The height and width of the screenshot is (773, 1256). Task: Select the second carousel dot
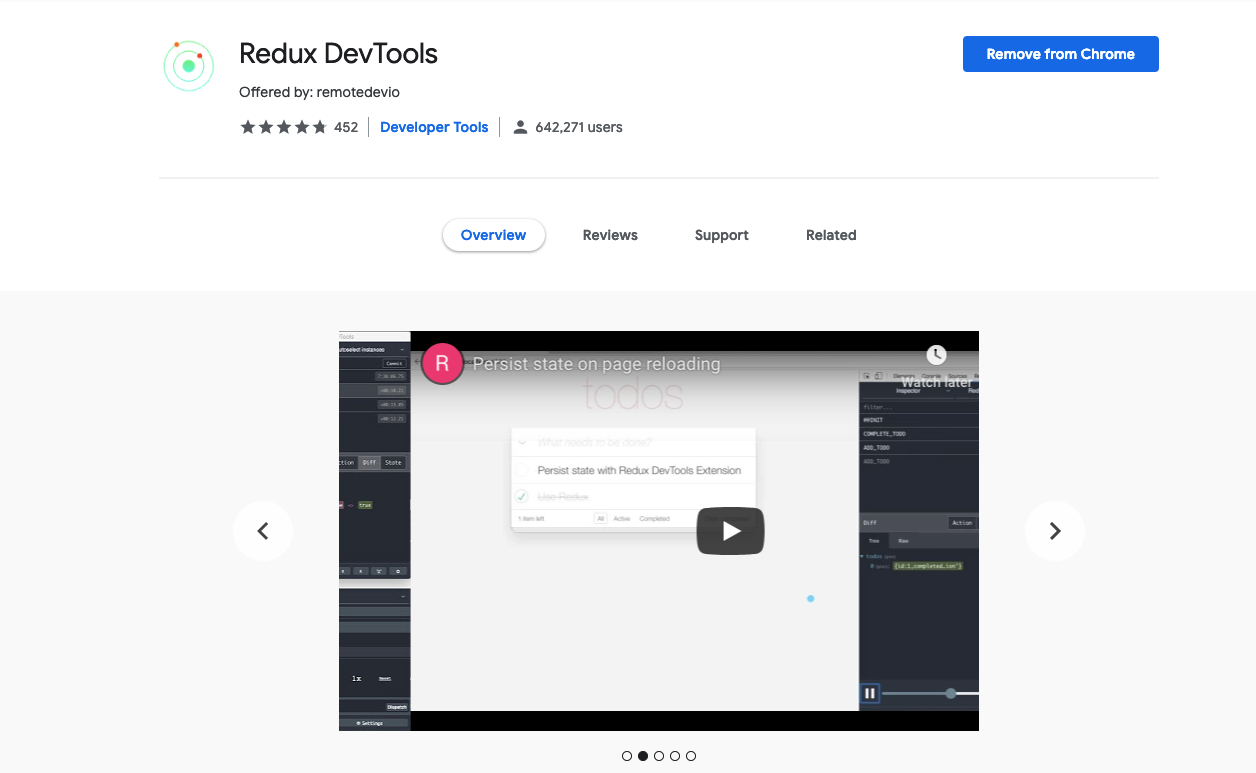click(x=643, y=756)
